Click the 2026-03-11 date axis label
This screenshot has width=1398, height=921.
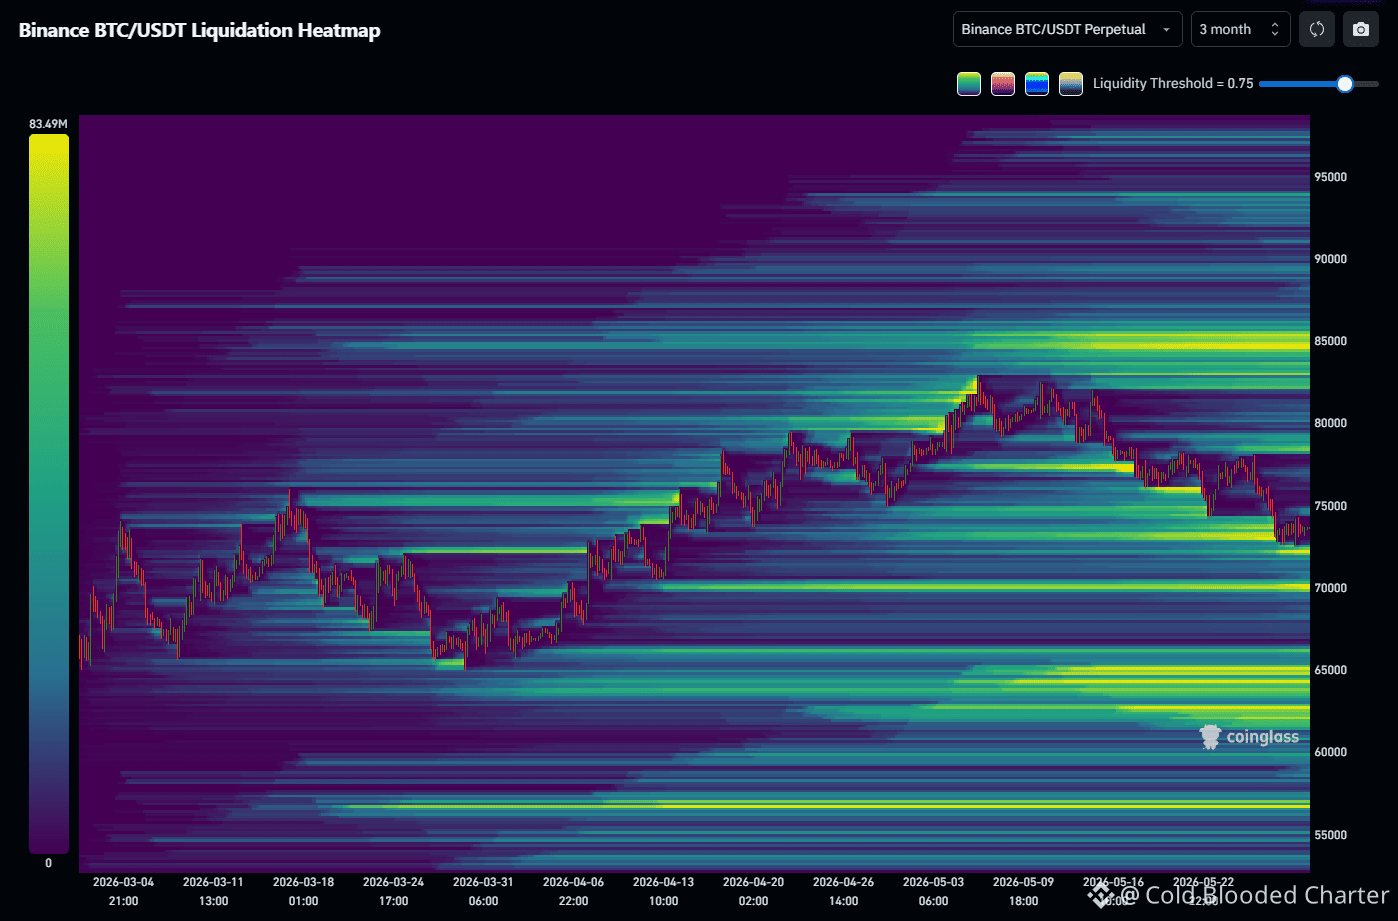(213, 882)
